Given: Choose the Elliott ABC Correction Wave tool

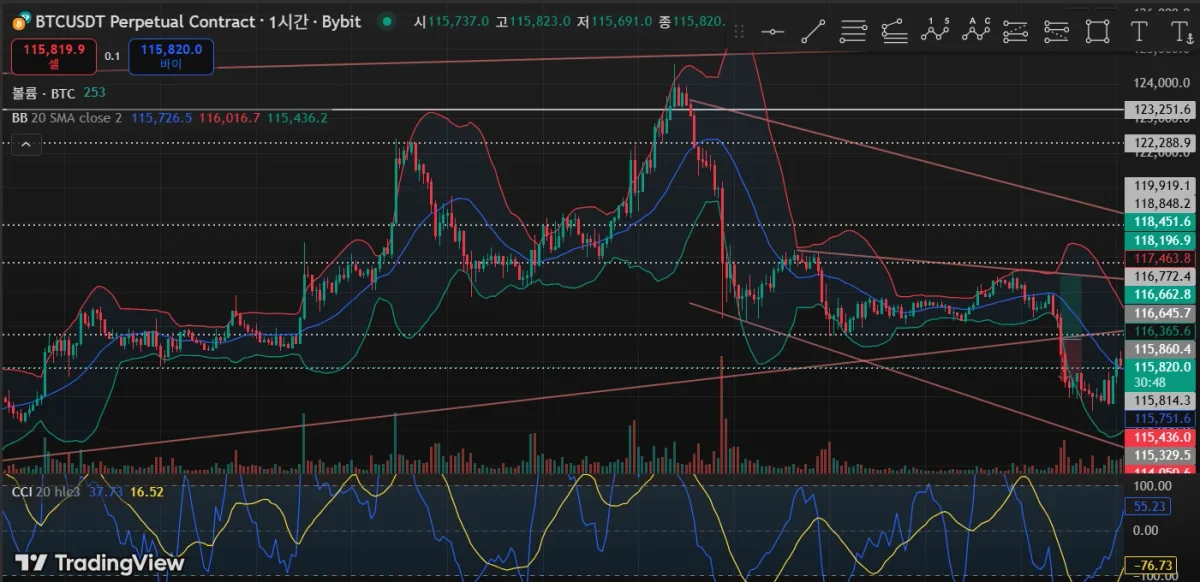Looking at the screenshot, I should pyautogui.click(x=975, y=30).
